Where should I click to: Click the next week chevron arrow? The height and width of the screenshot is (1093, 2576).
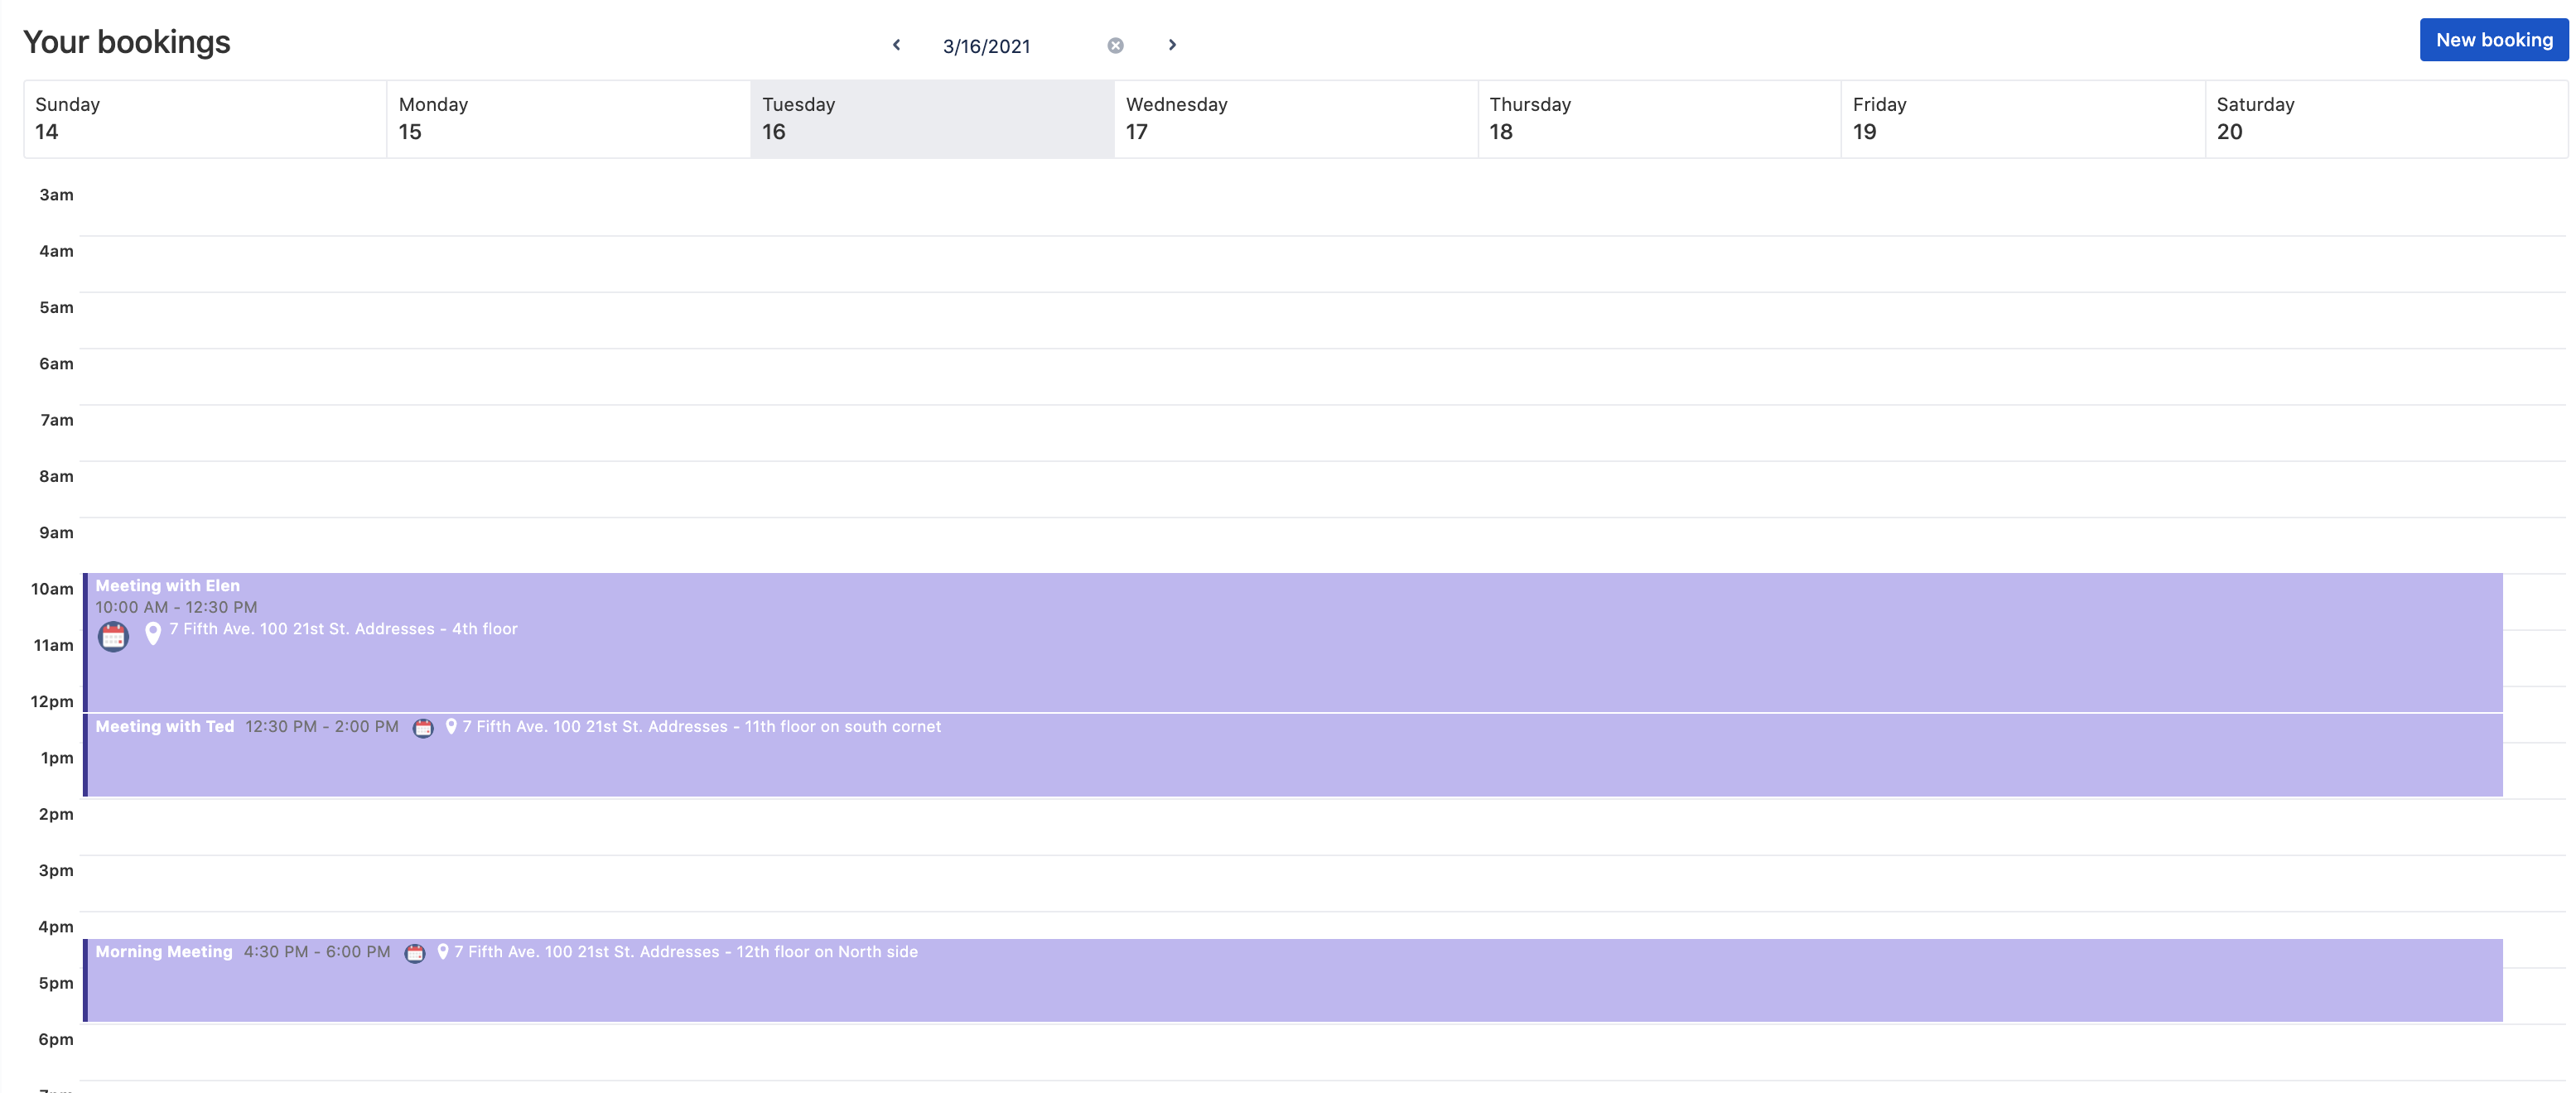coord(1172,45)
